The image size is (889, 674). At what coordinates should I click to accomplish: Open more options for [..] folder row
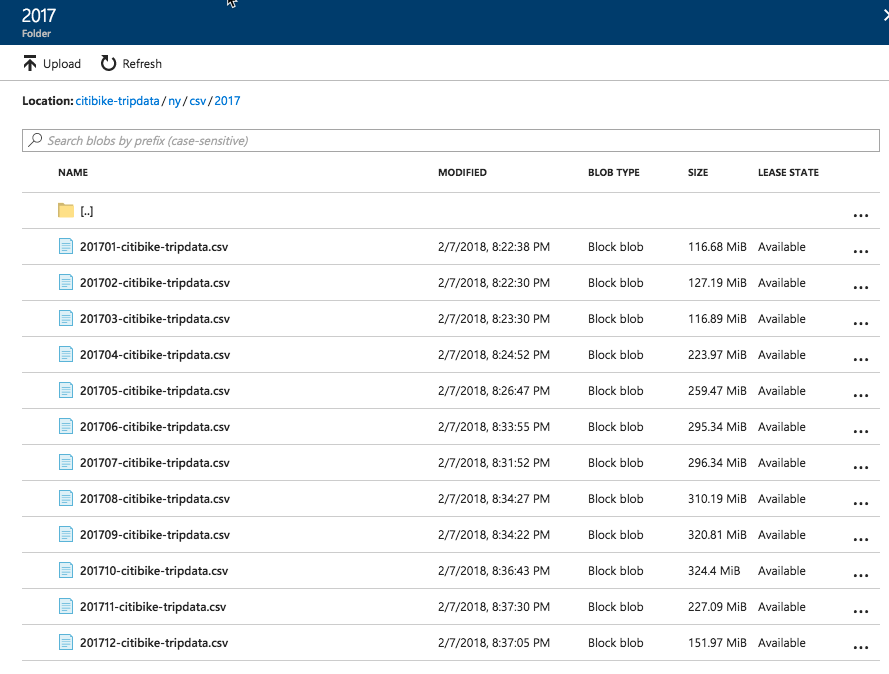pos(861,215)
